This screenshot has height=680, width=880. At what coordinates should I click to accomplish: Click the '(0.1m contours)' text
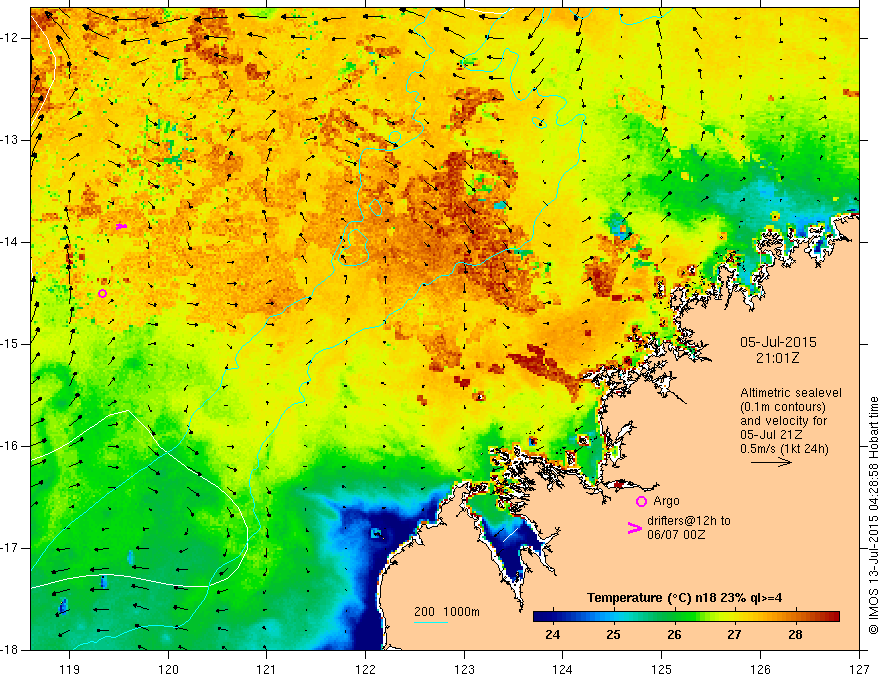click(x=782, y=407)
